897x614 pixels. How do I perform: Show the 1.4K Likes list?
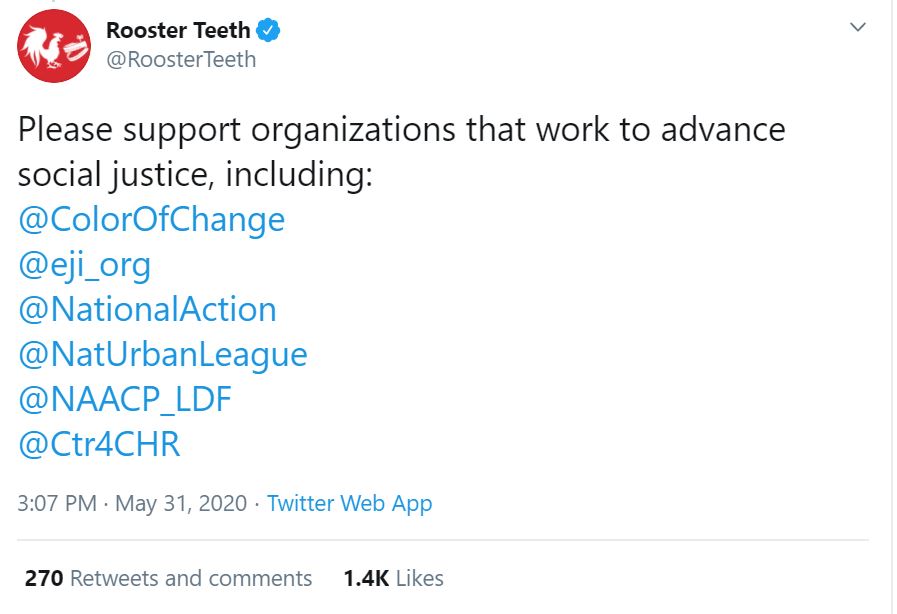(x=393, y=578)
